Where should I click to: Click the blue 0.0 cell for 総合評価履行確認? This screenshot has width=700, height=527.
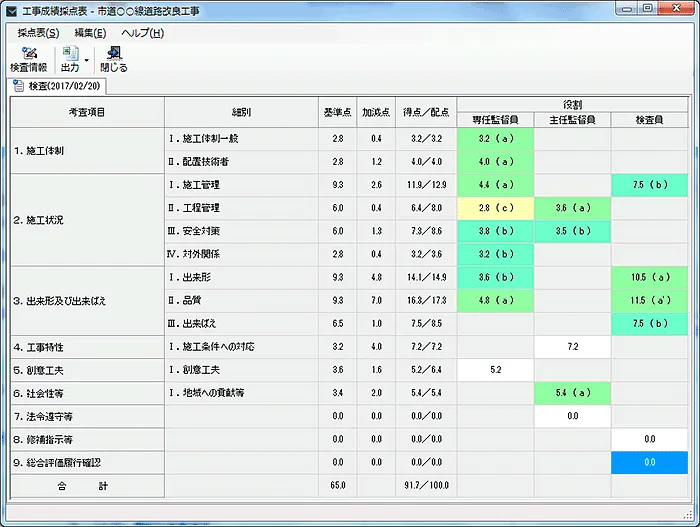coord(649,463)
